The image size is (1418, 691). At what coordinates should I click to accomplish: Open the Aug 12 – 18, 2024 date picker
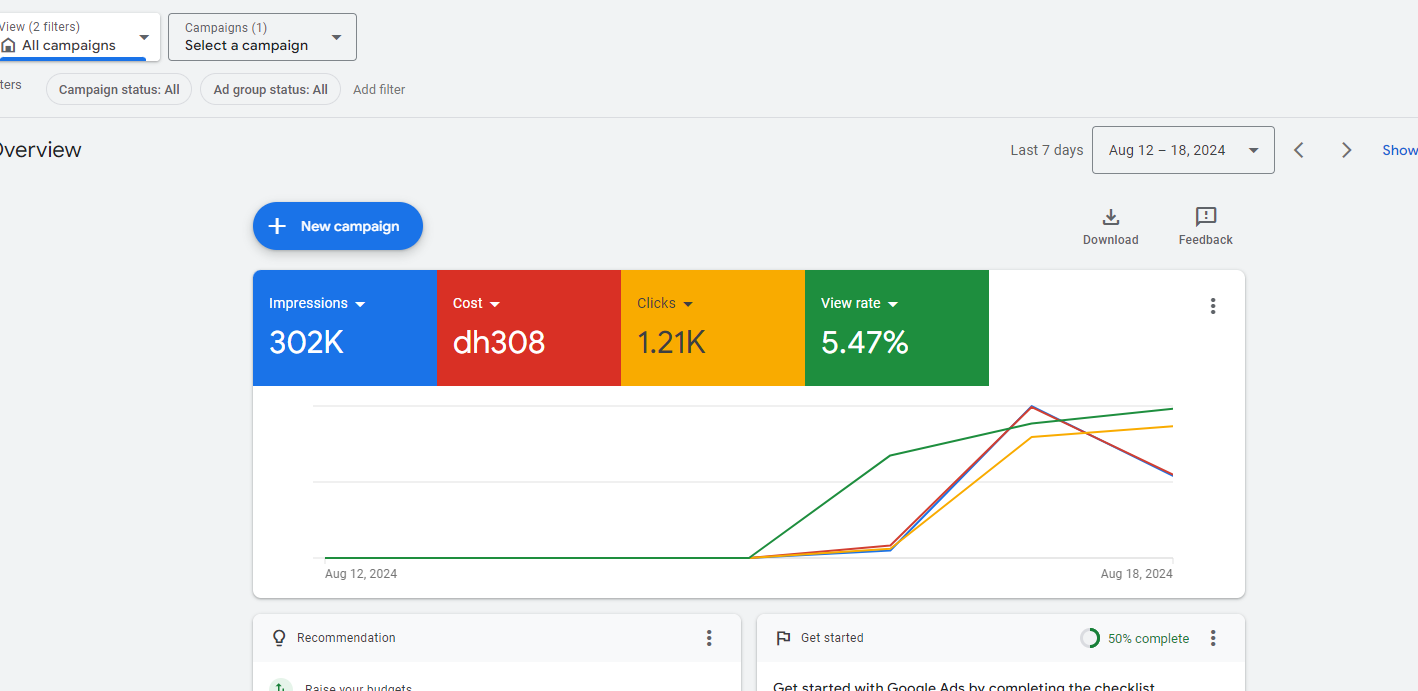tap(1182, 150)
